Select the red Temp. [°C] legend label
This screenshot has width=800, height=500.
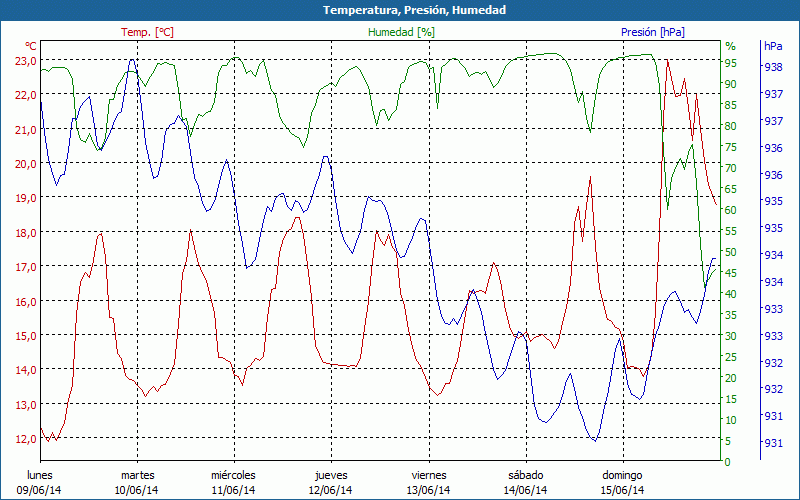(147, 32)
